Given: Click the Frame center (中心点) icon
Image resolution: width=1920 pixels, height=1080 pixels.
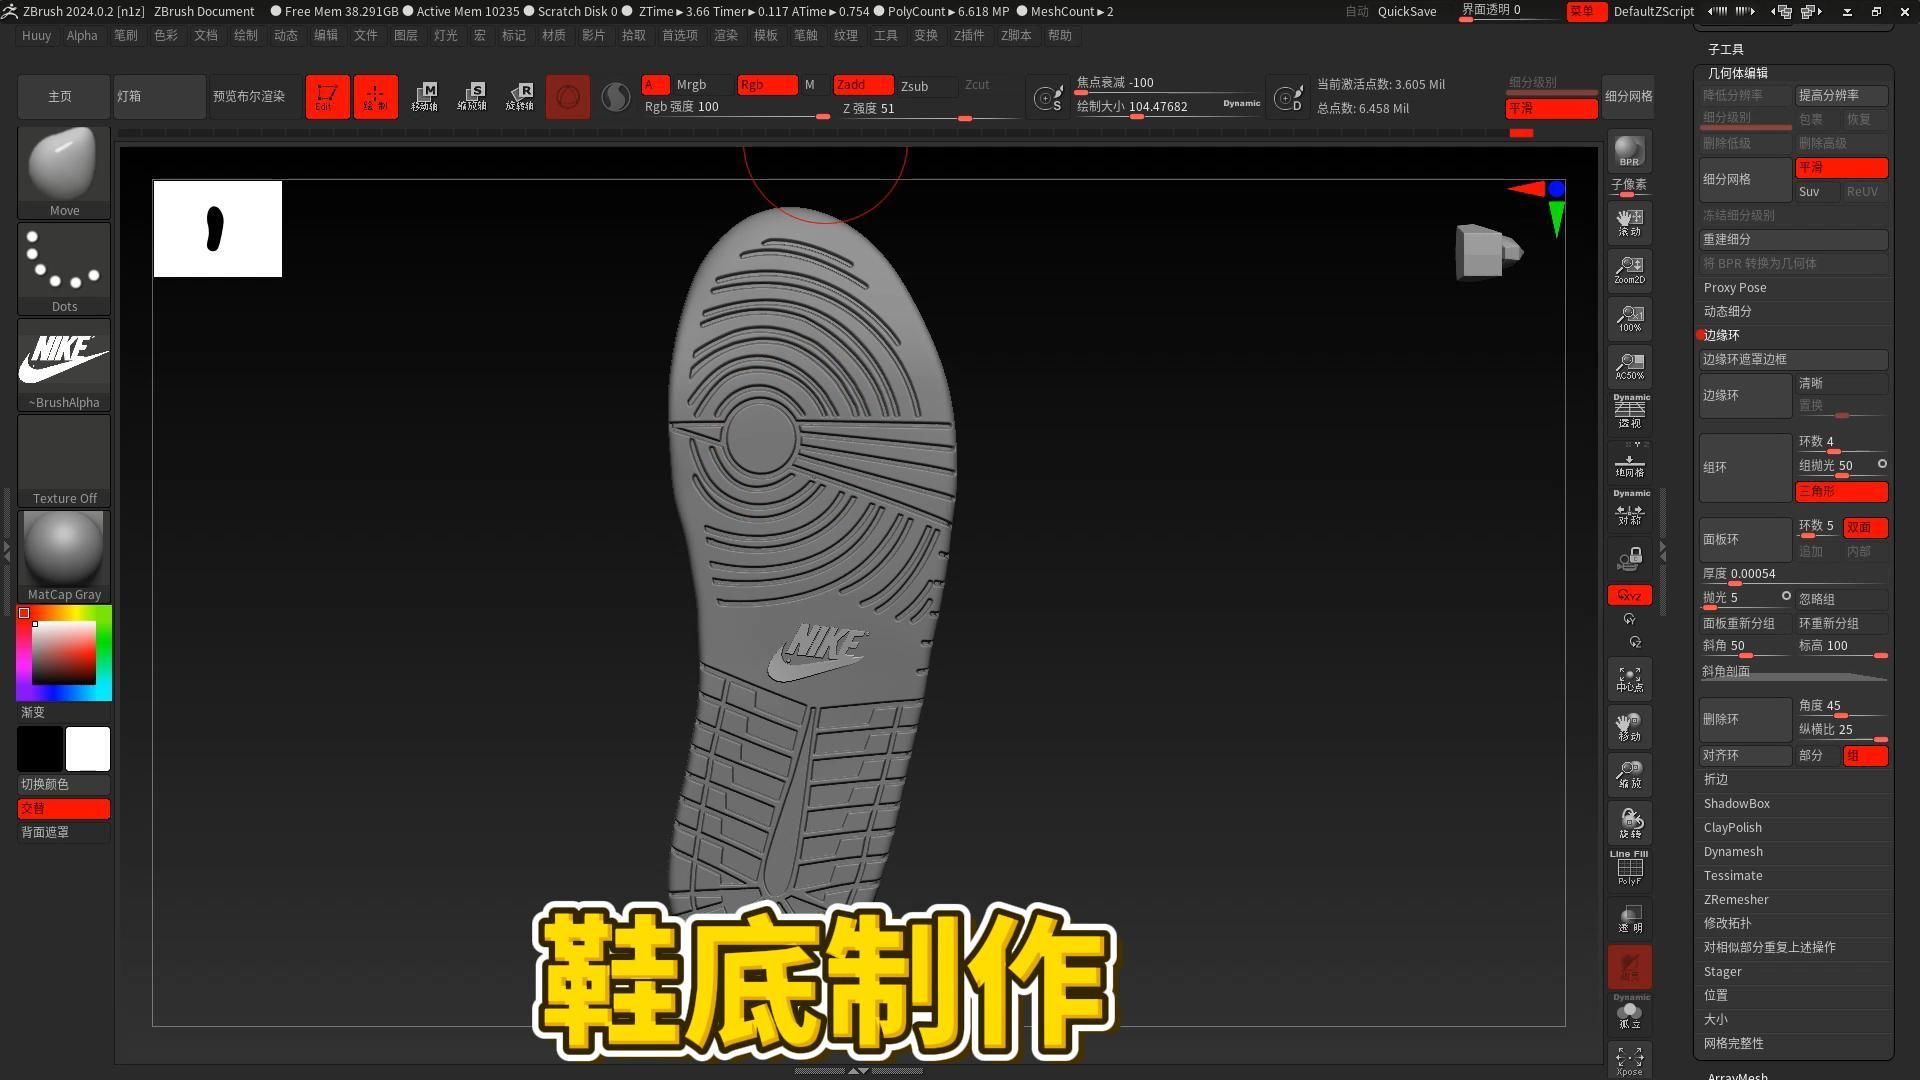Looking at the screenshot, I should (x=1630, y=680).
